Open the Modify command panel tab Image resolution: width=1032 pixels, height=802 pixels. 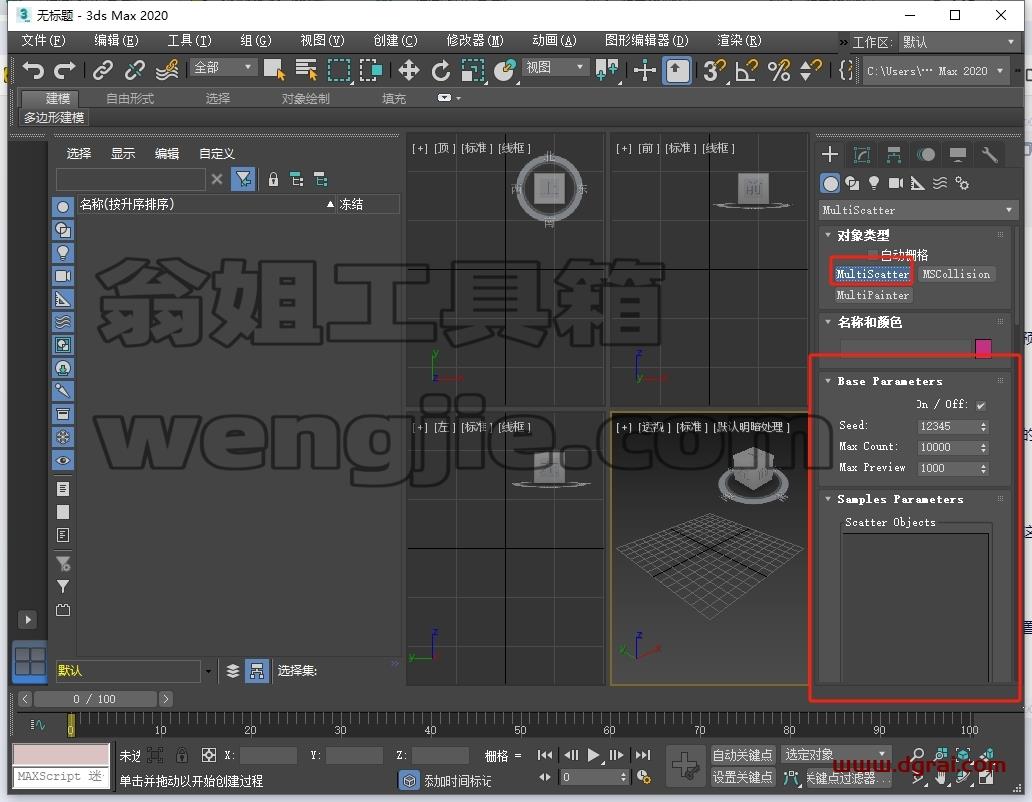[862, 155]
